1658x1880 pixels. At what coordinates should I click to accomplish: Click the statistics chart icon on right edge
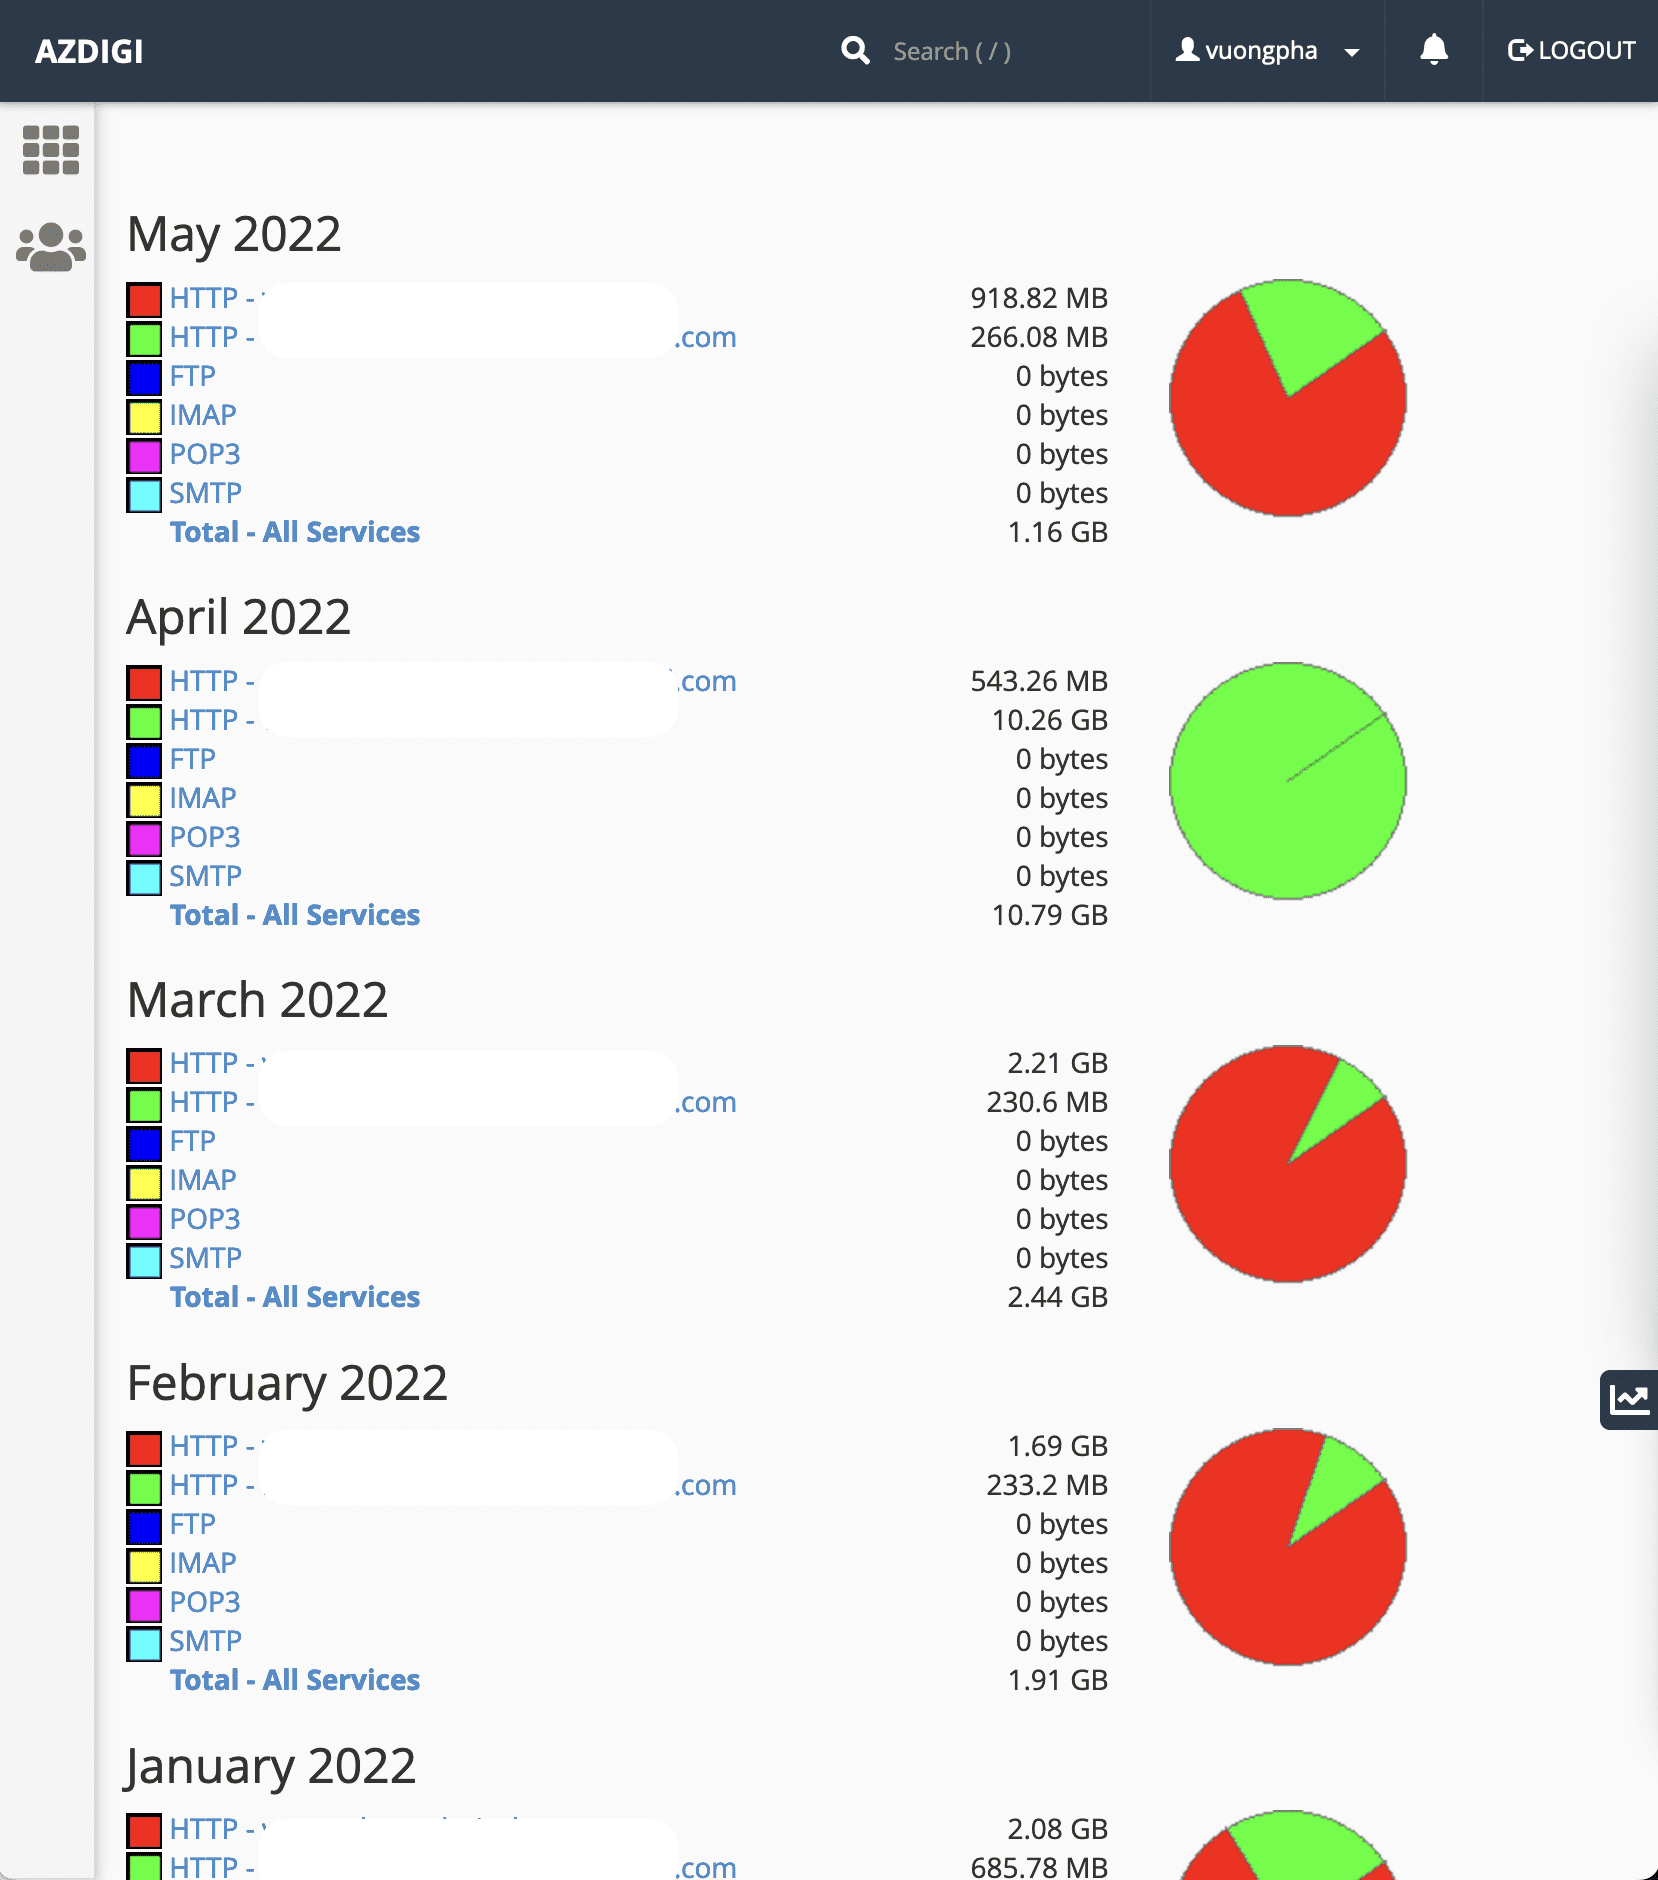(x=1630, y=1400)
